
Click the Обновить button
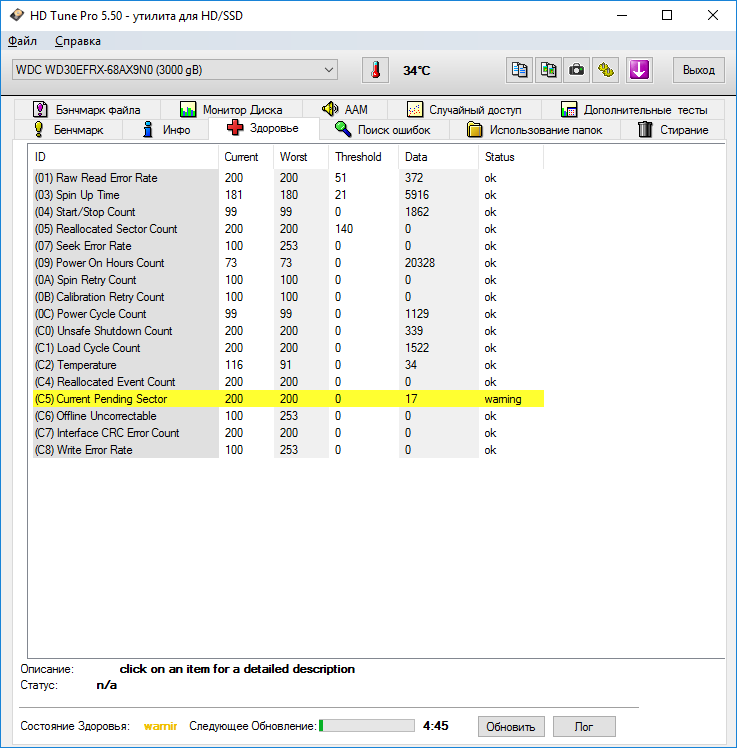510,727
